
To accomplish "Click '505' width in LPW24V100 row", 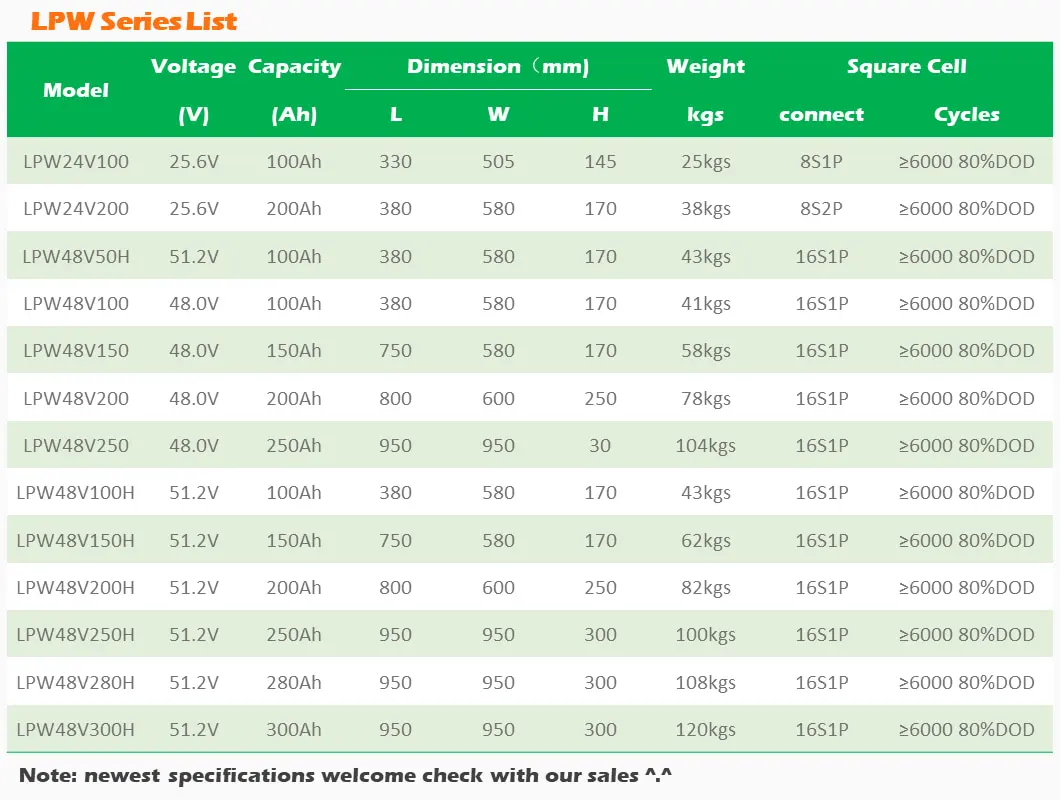I will 498,162.
